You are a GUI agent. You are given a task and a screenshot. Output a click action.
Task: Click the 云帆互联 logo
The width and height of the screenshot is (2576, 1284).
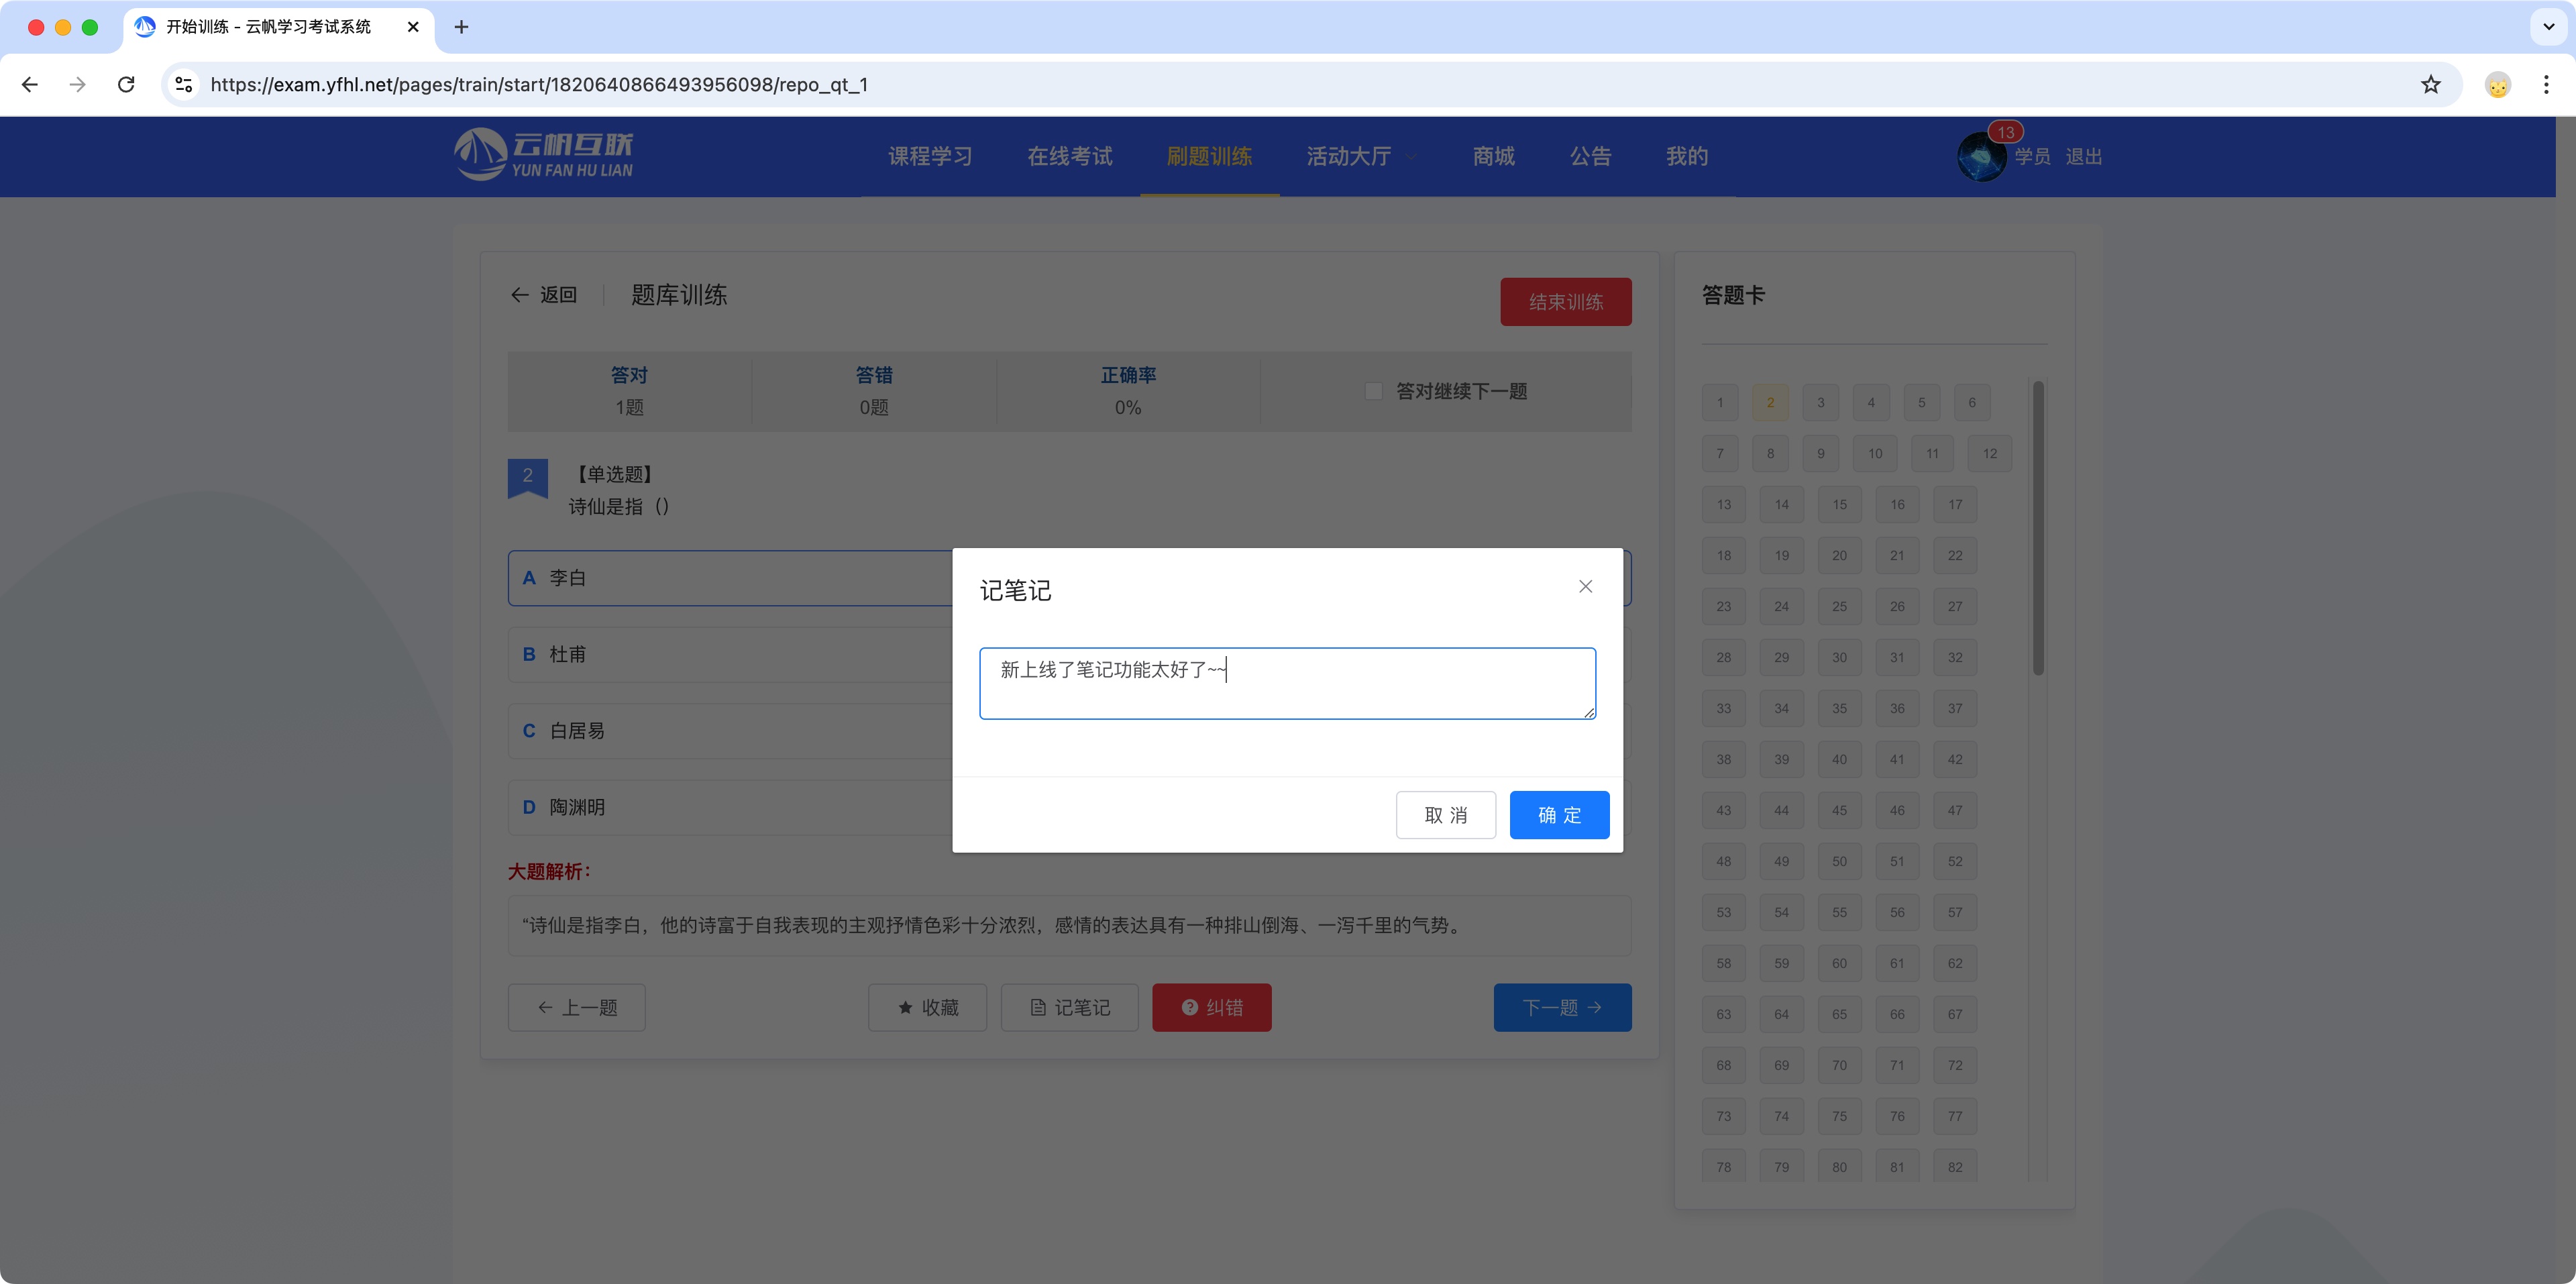pyautogui.click(x=543, y=155)
